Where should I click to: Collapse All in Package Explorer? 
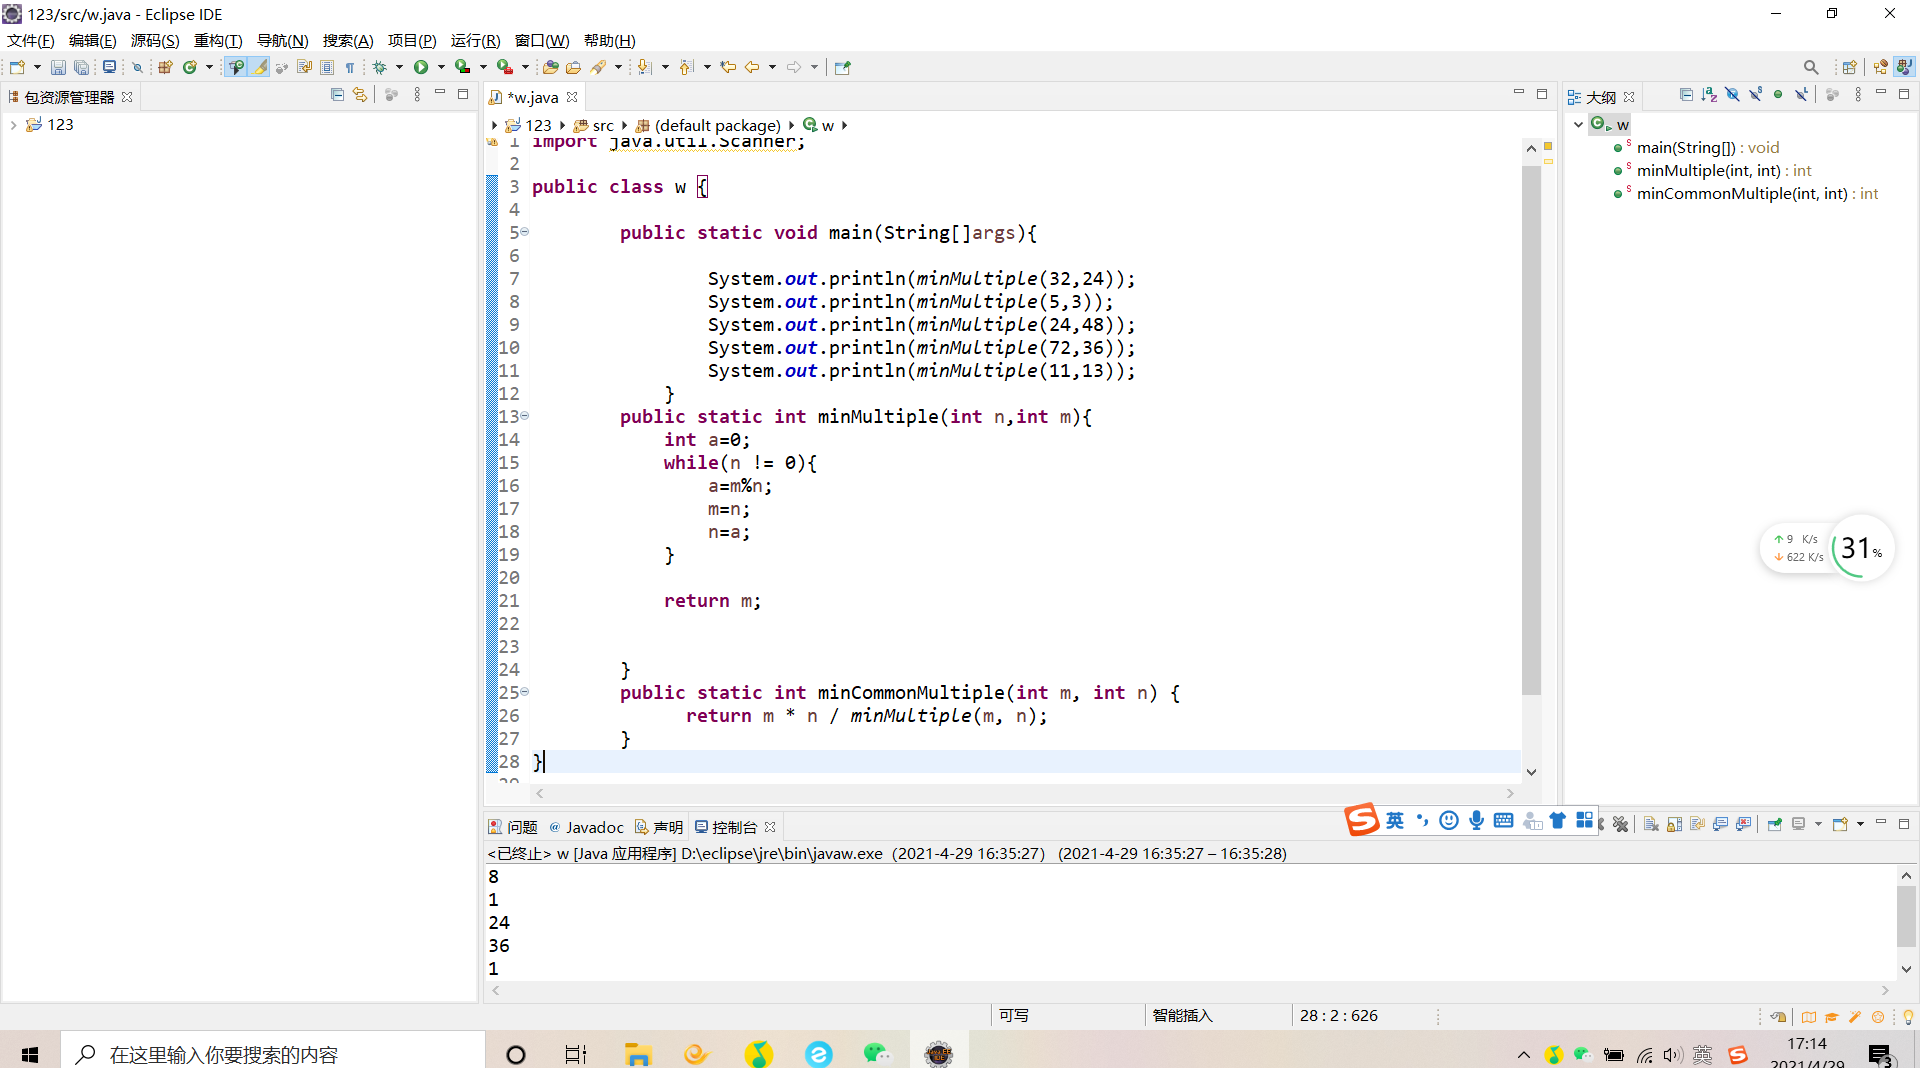pos(337,94)
